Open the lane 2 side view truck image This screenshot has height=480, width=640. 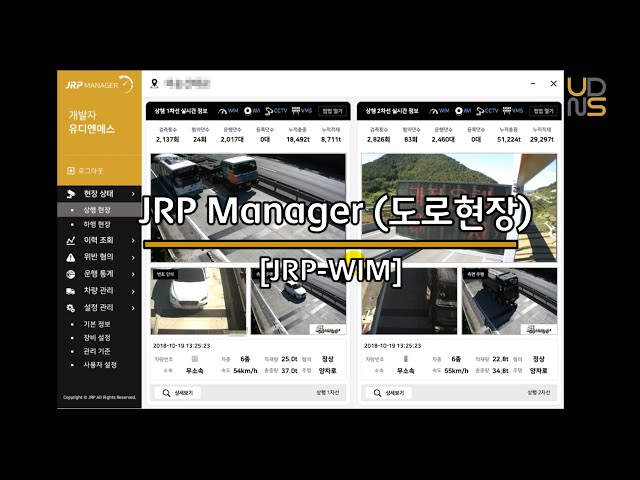[x=509, y=301]
